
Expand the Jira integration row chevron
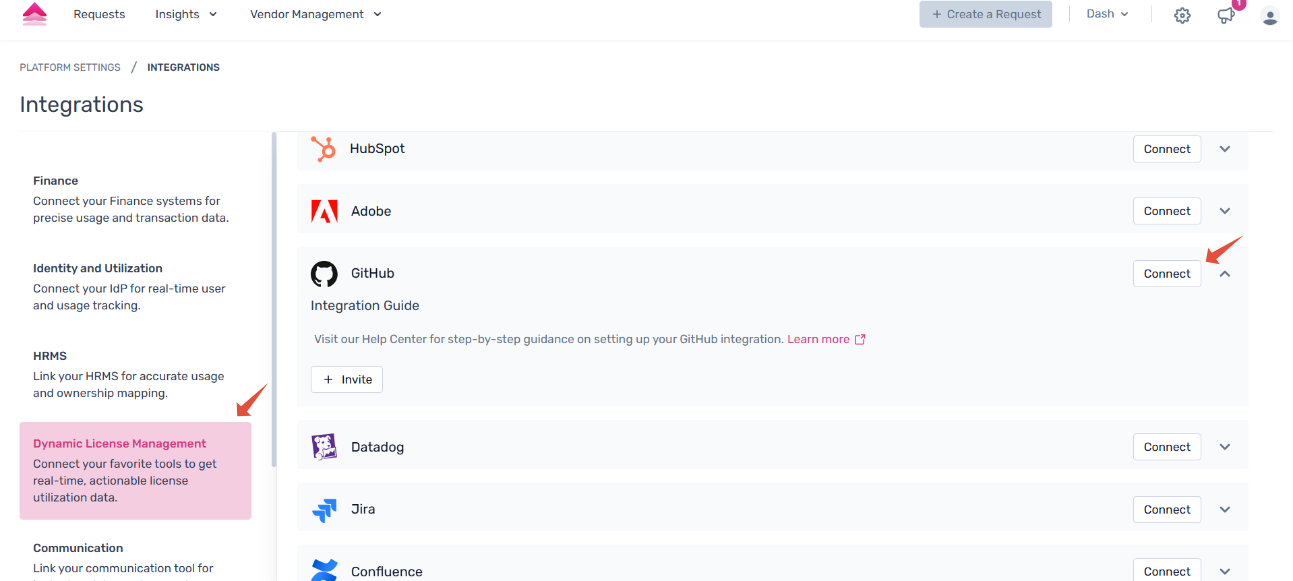1225,509
